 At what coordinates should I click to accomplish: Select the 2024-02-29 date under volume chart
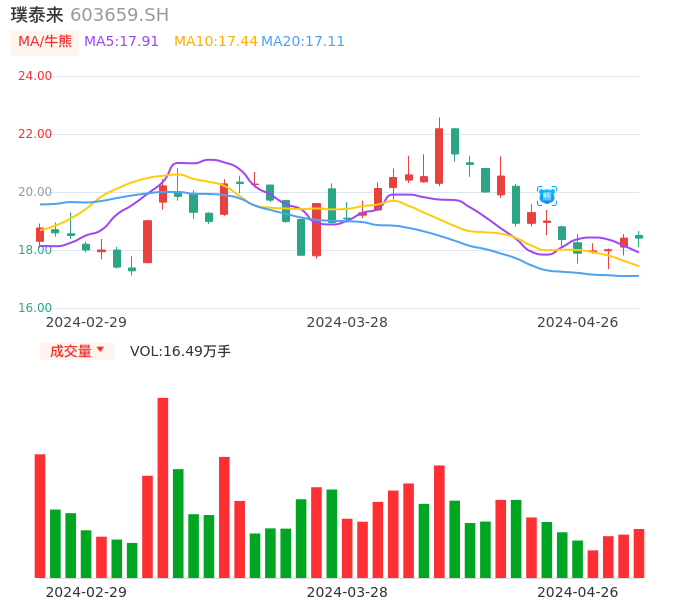click(x=86, y=592)
